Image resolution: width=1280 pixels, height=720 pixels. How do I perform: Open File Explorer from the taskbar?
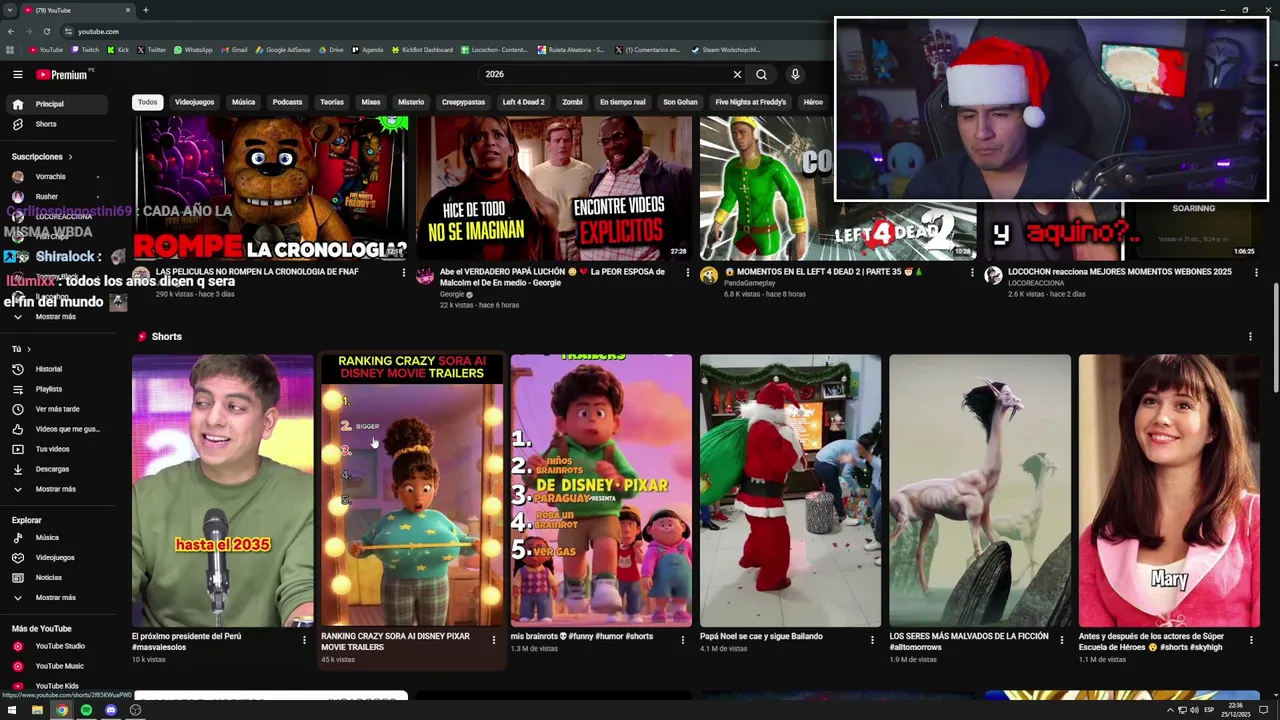point(37,710)
